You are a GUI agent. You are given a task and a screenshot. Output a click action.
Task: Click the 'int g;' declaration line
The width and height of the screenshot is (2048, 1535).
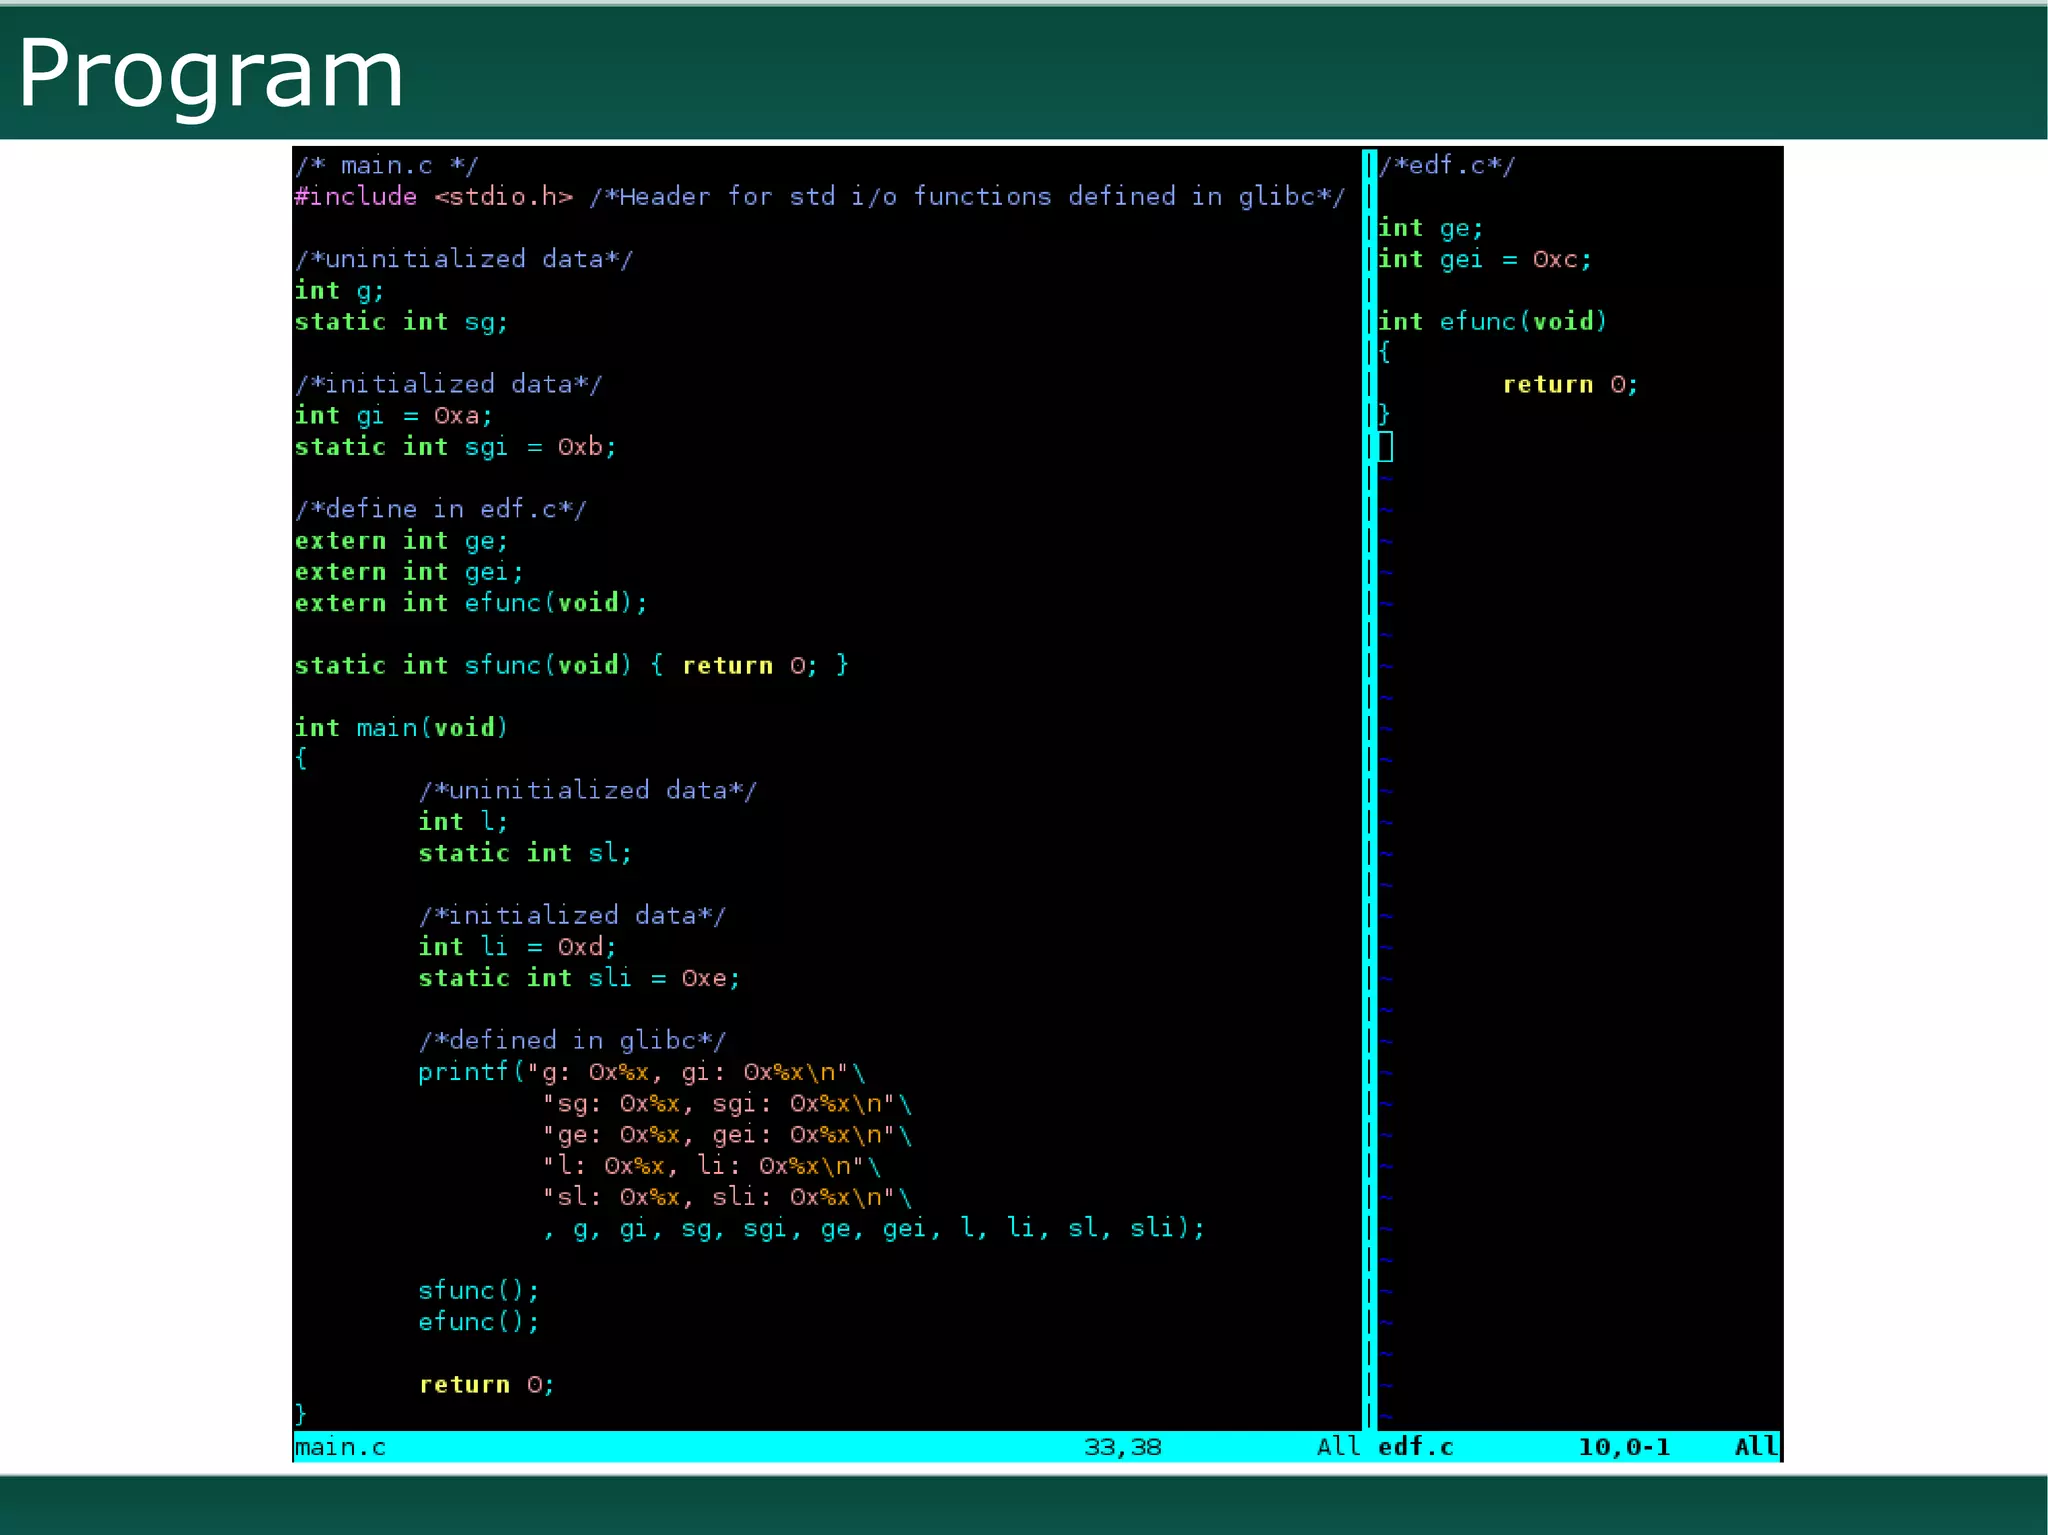tap(339, 290)
